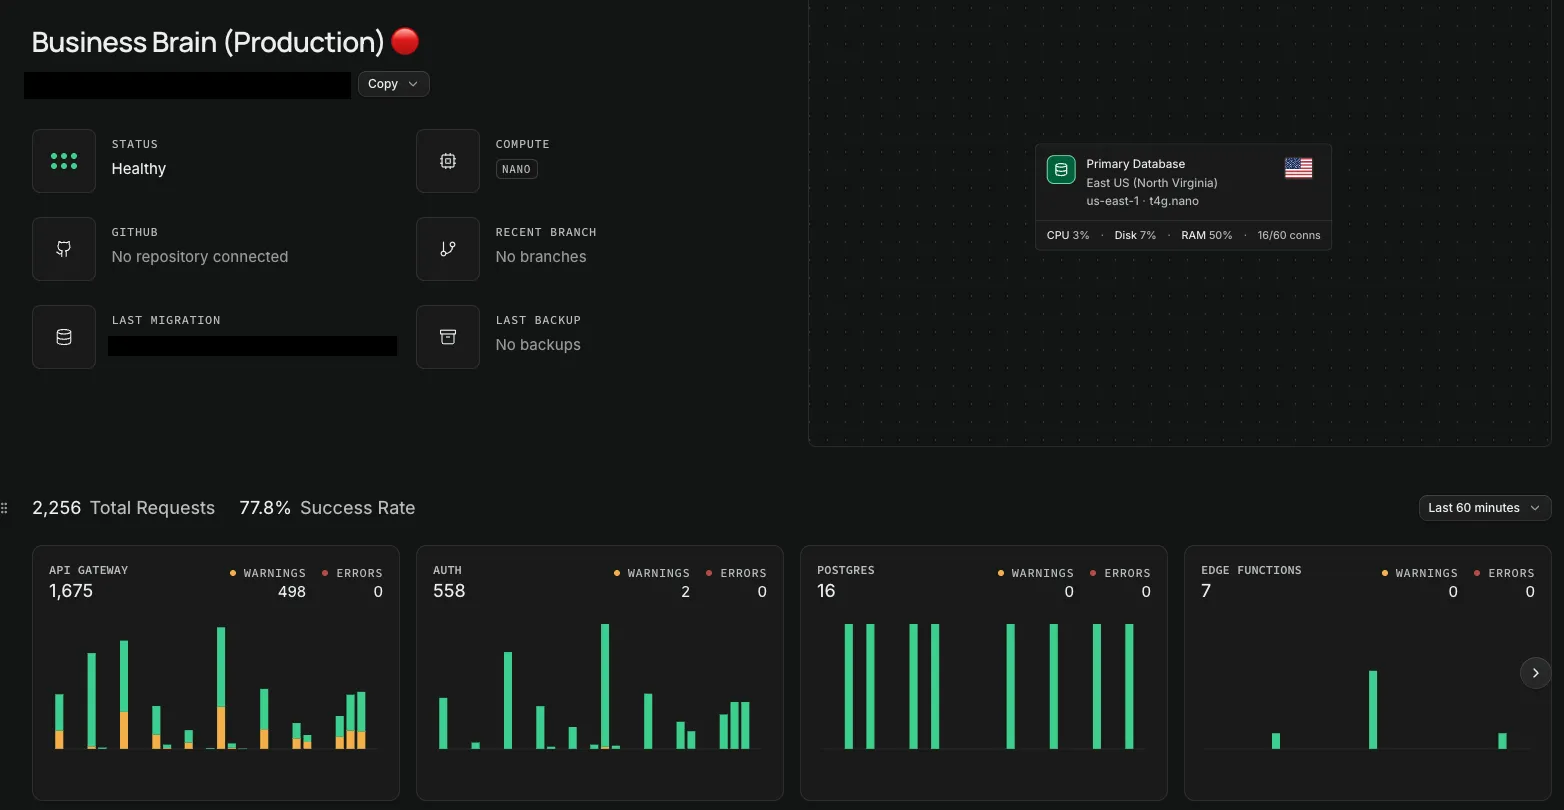Click the Recent Branch icon

(x=448, y=249)
